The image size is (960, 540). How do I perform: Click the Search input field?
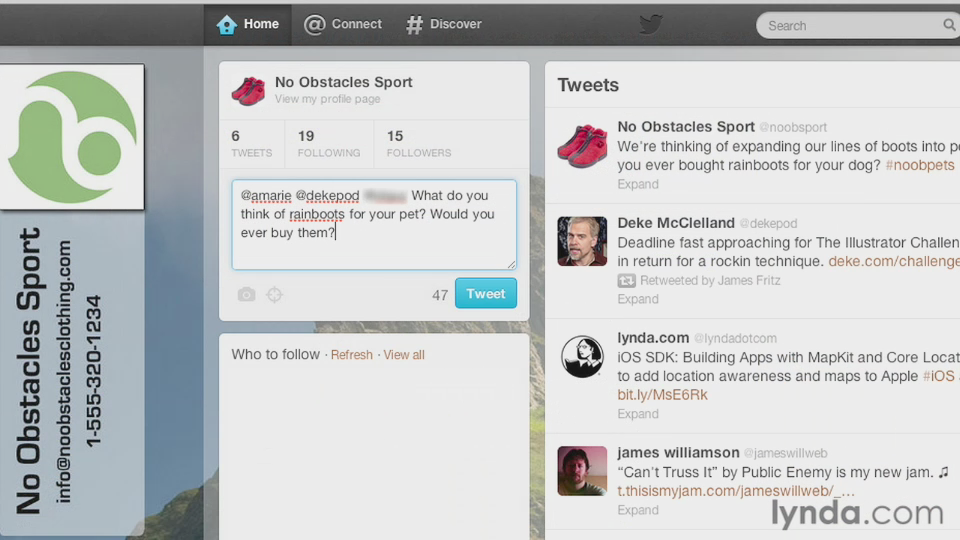[850, 25]
